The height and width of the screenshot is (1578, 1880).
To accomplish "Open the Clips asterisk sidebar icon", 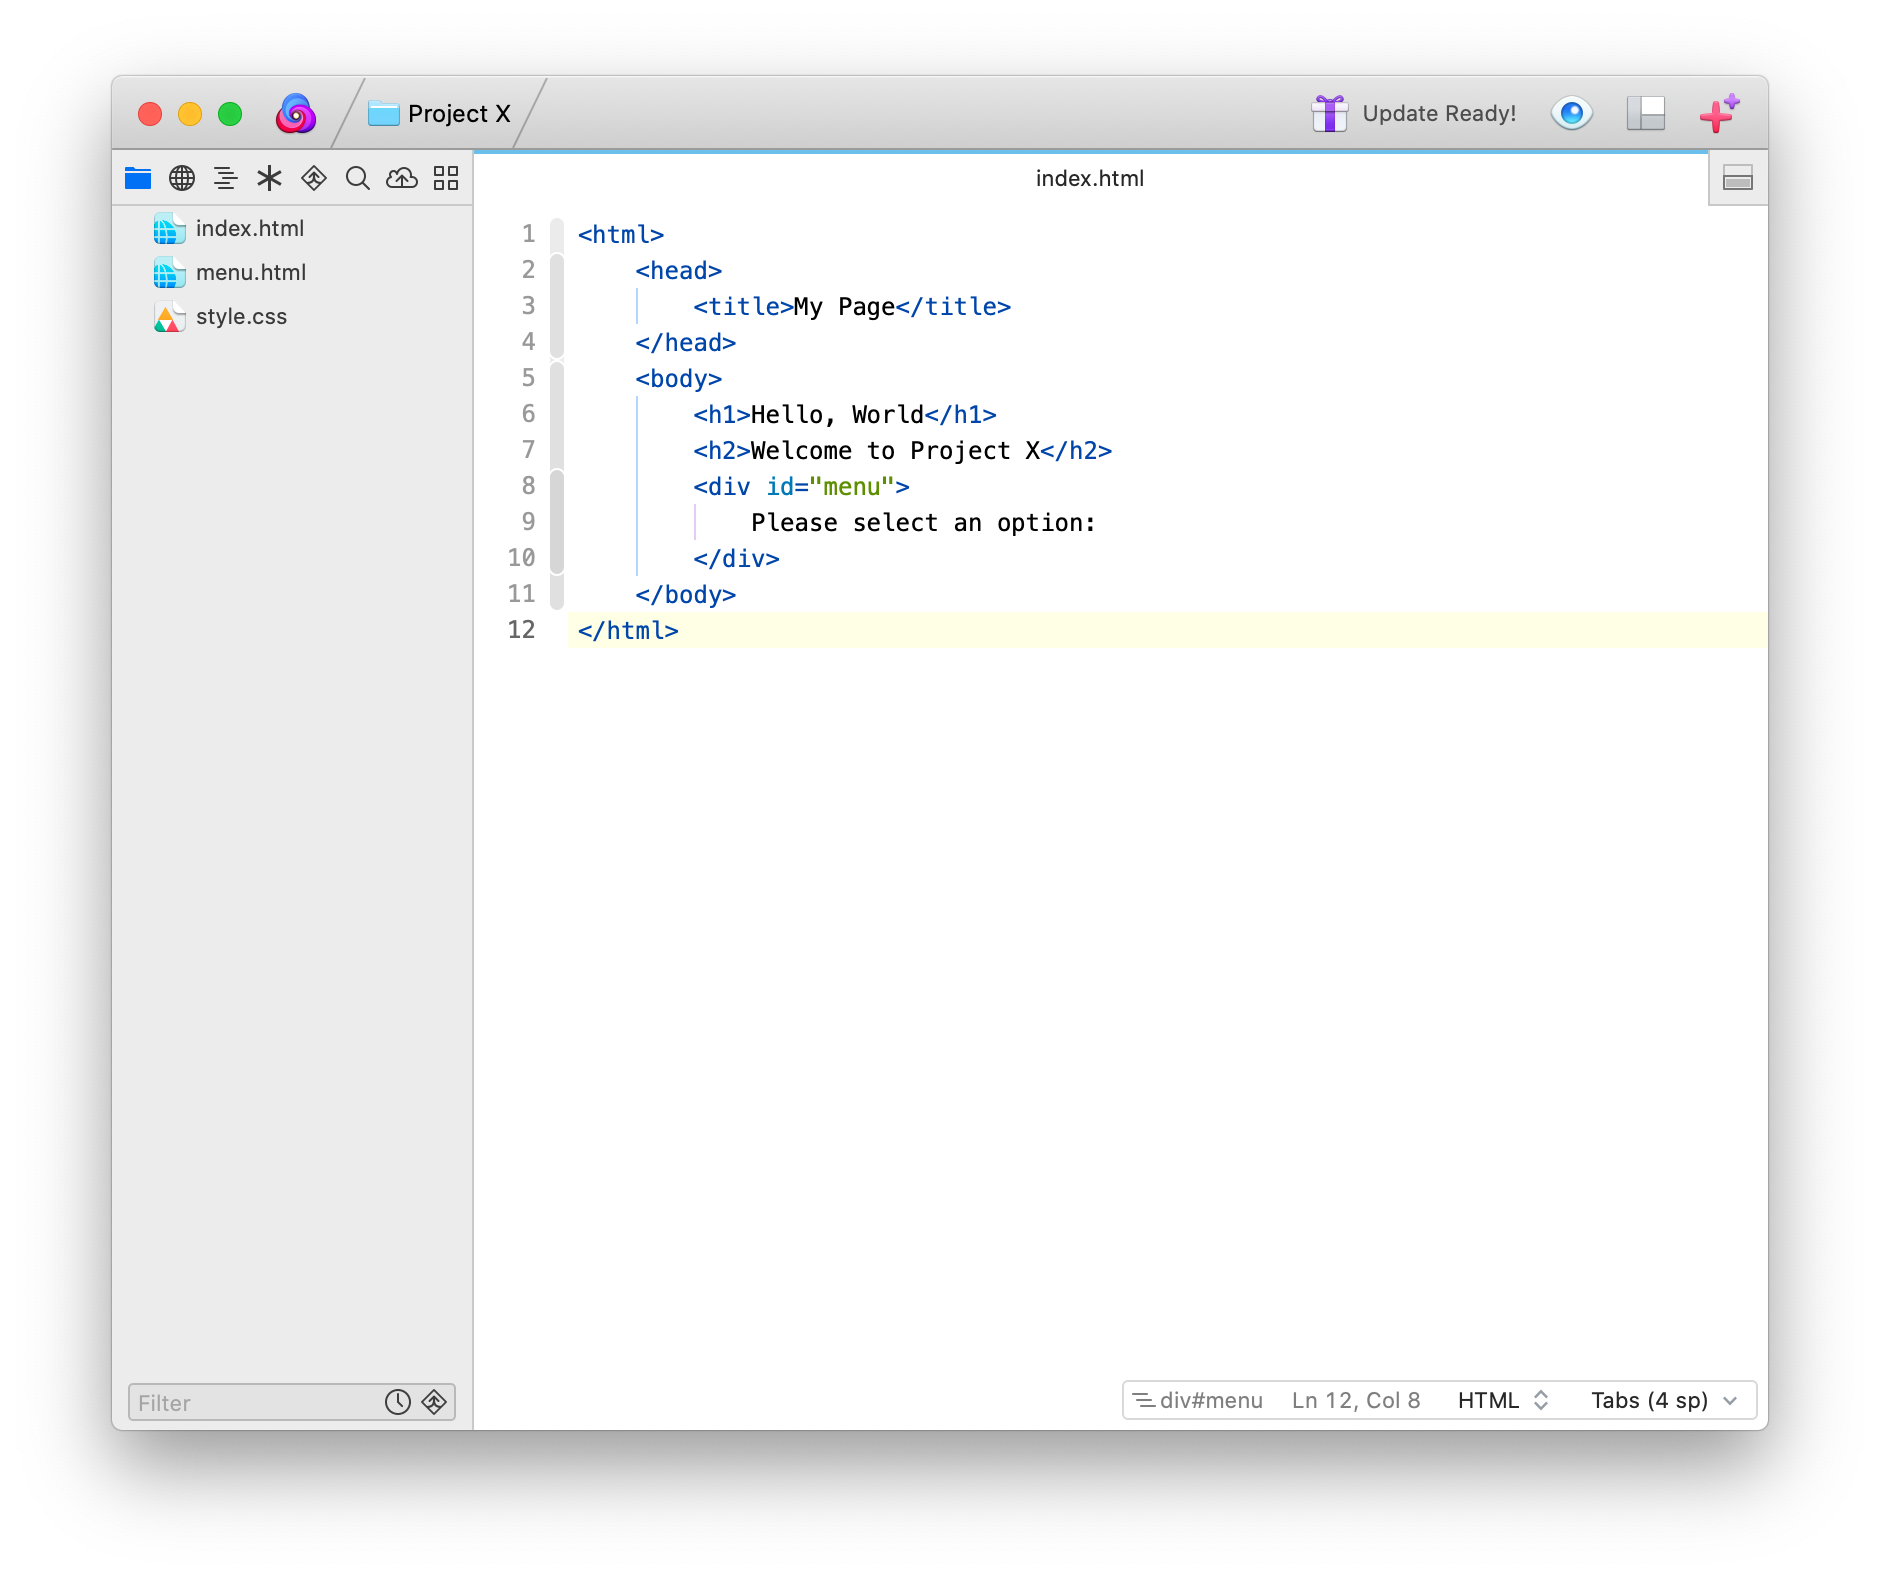I will click(270, 178).
